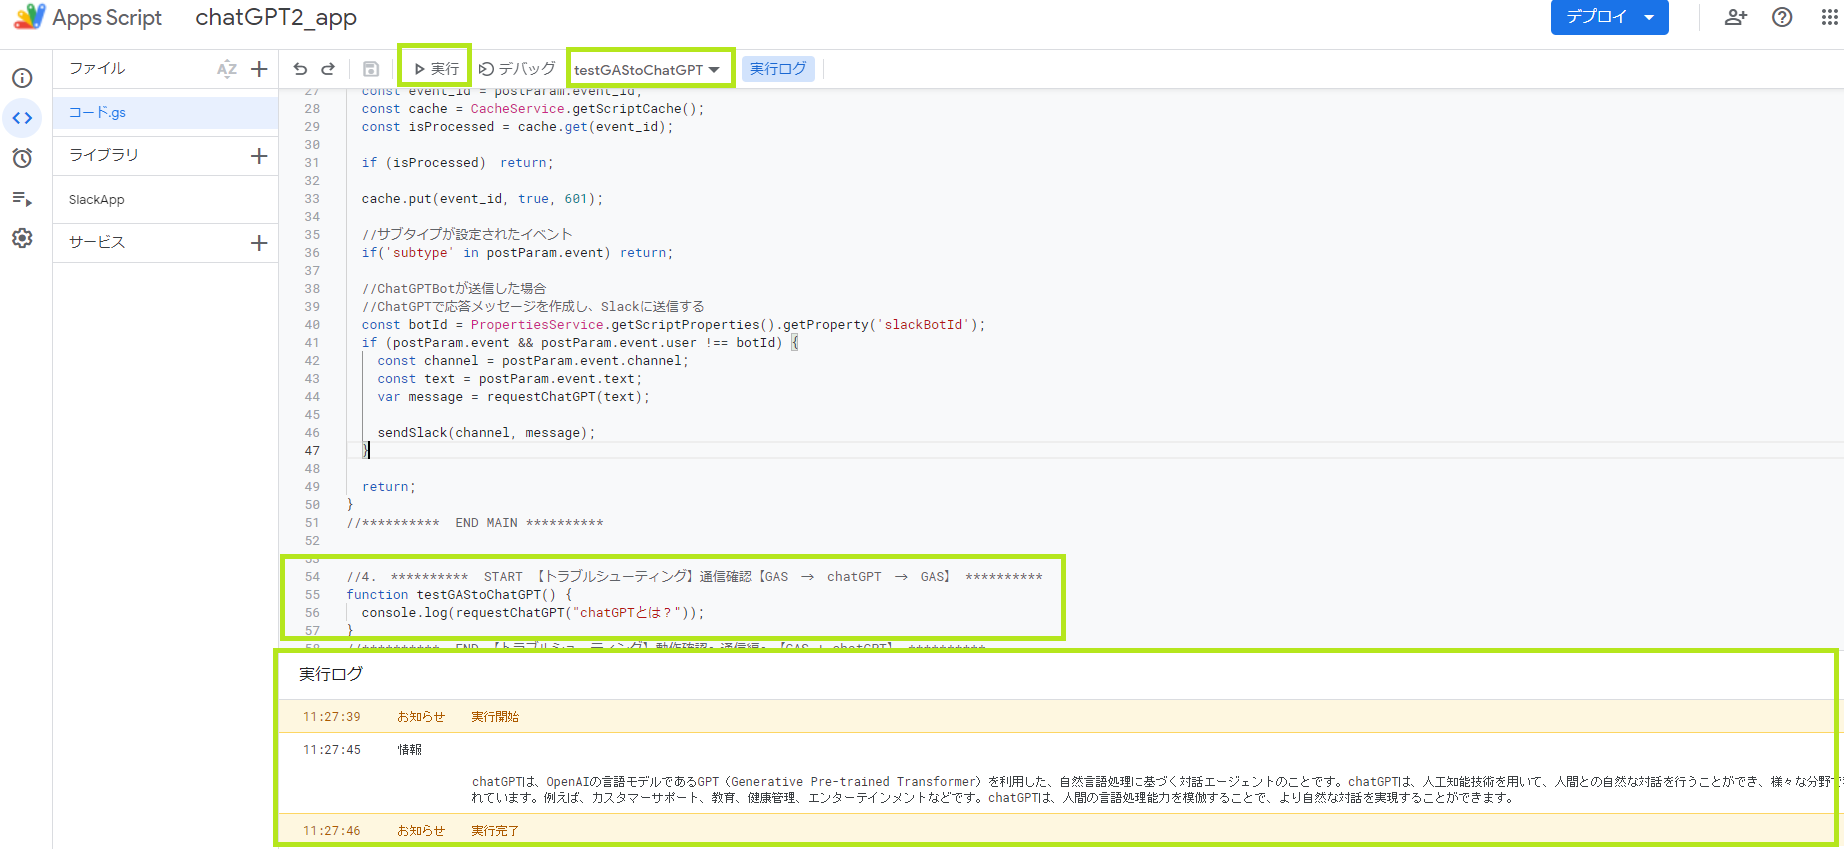Add a new file with plus icon

click(x=259, y=69)
